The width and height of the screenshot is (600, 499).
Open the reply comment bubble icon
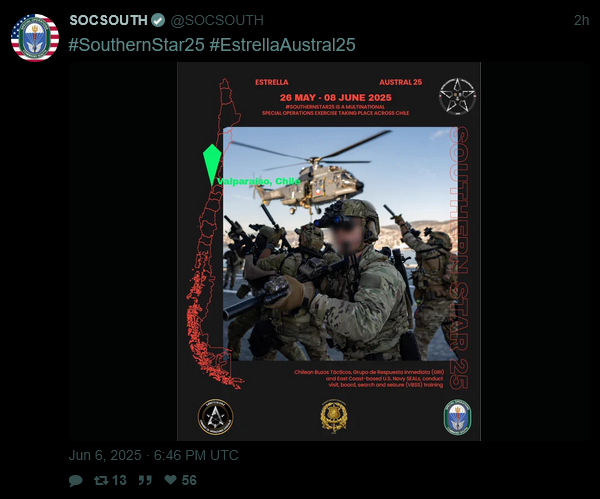click(75, 481)
